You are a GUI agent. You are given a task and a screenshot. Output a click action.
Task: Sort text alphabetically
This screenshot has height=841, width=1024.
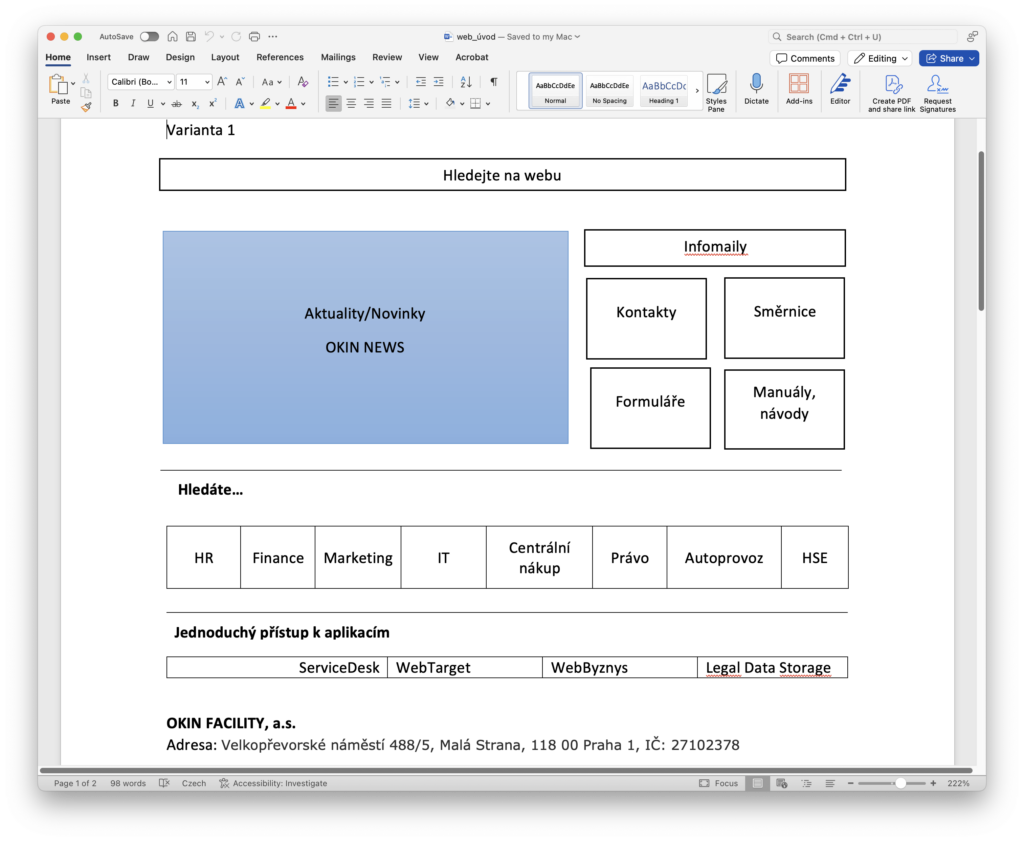point(466,82)
